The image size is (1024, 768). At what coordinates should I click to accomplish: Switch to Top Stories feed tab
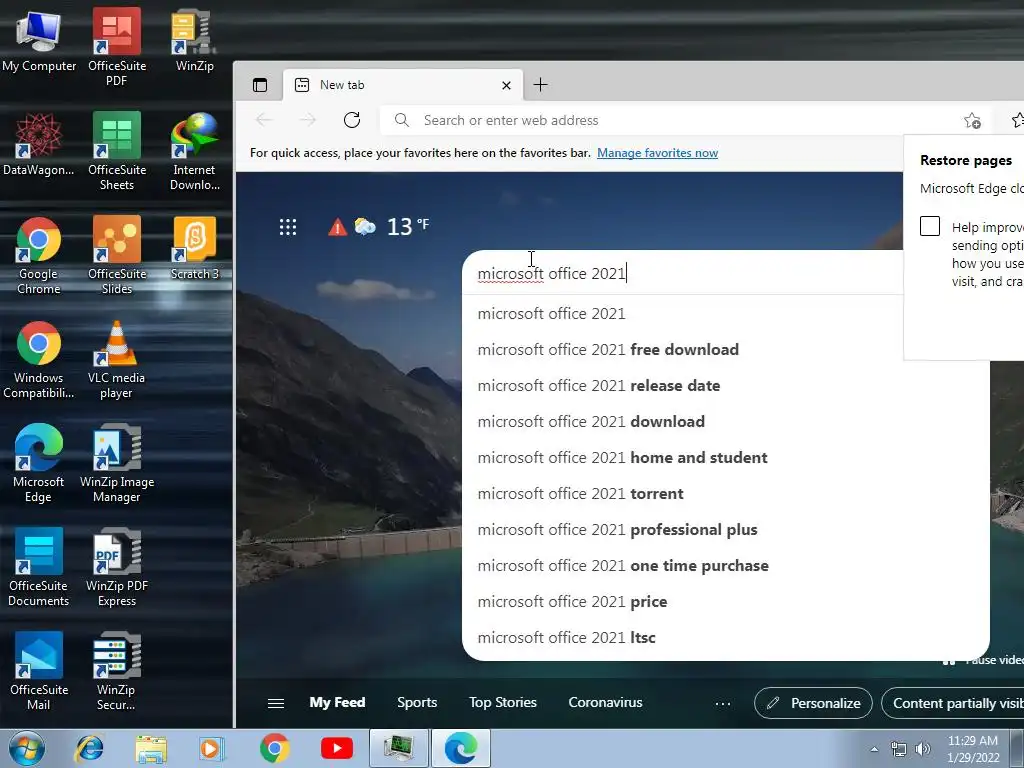503,703
